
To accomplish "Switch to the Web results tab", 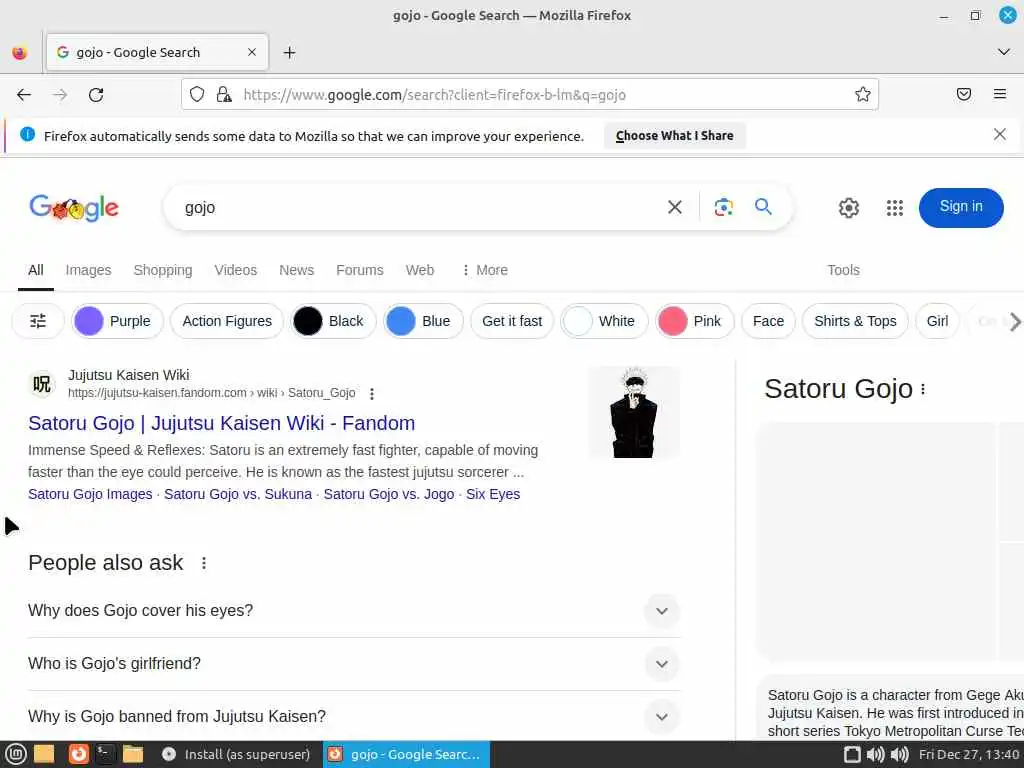I will pos(420,270).
